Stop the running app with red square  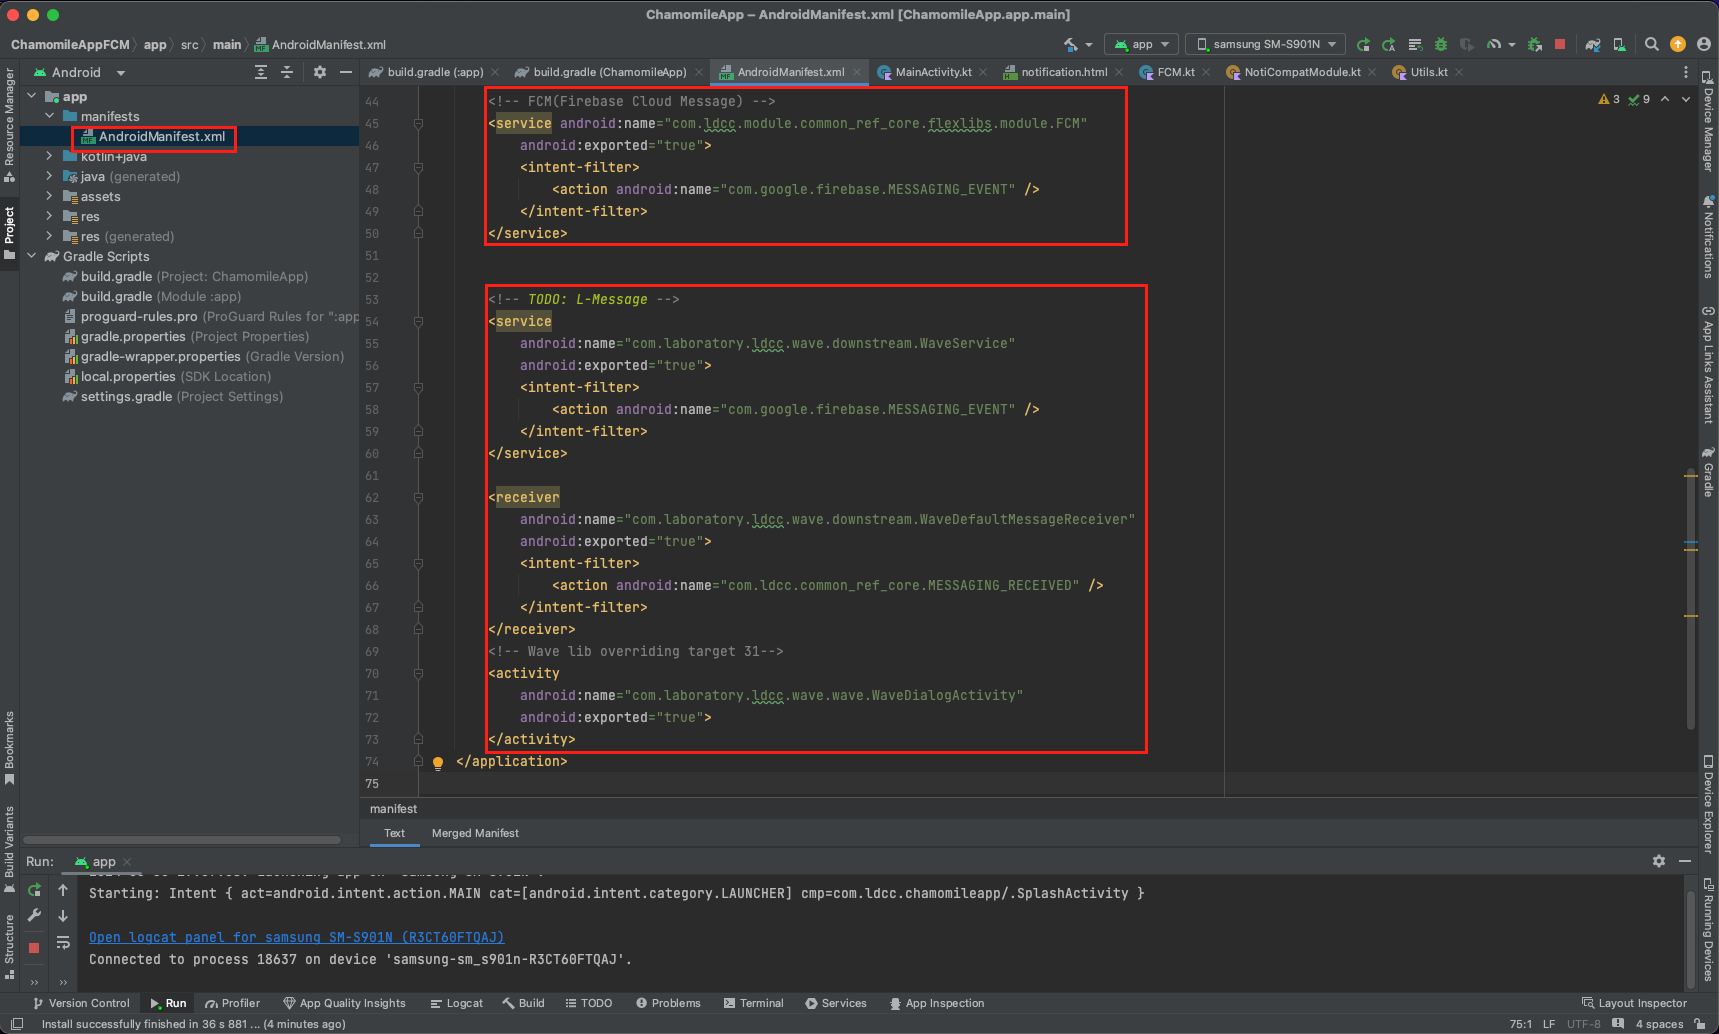[1559, 44]
